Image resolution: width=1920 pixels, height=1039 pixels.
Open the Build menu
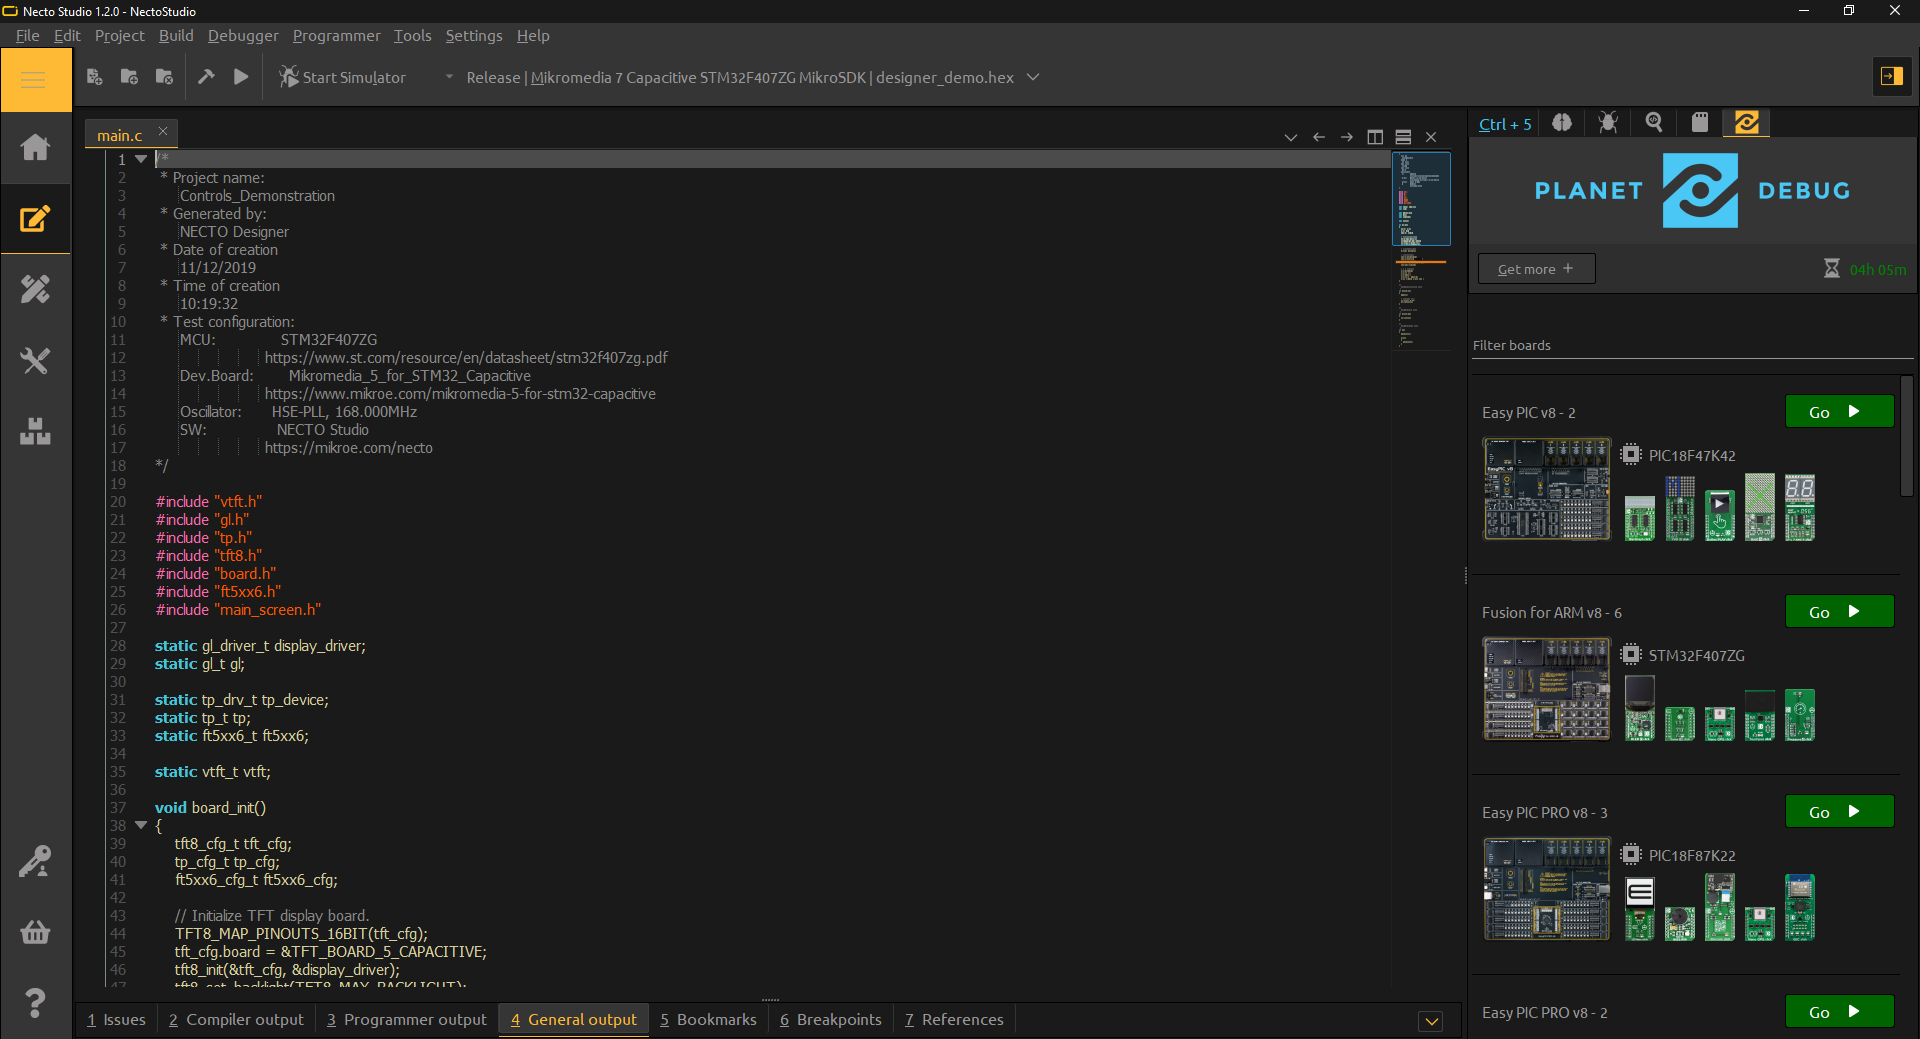[x=176, y=35]
